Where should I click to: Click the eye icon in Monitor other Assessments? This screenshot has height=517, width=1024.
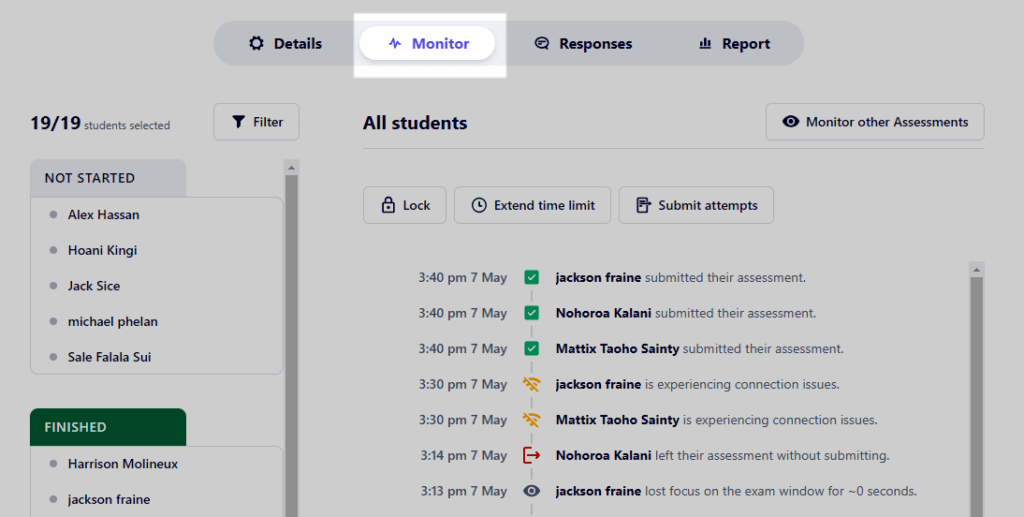(791, 122)
